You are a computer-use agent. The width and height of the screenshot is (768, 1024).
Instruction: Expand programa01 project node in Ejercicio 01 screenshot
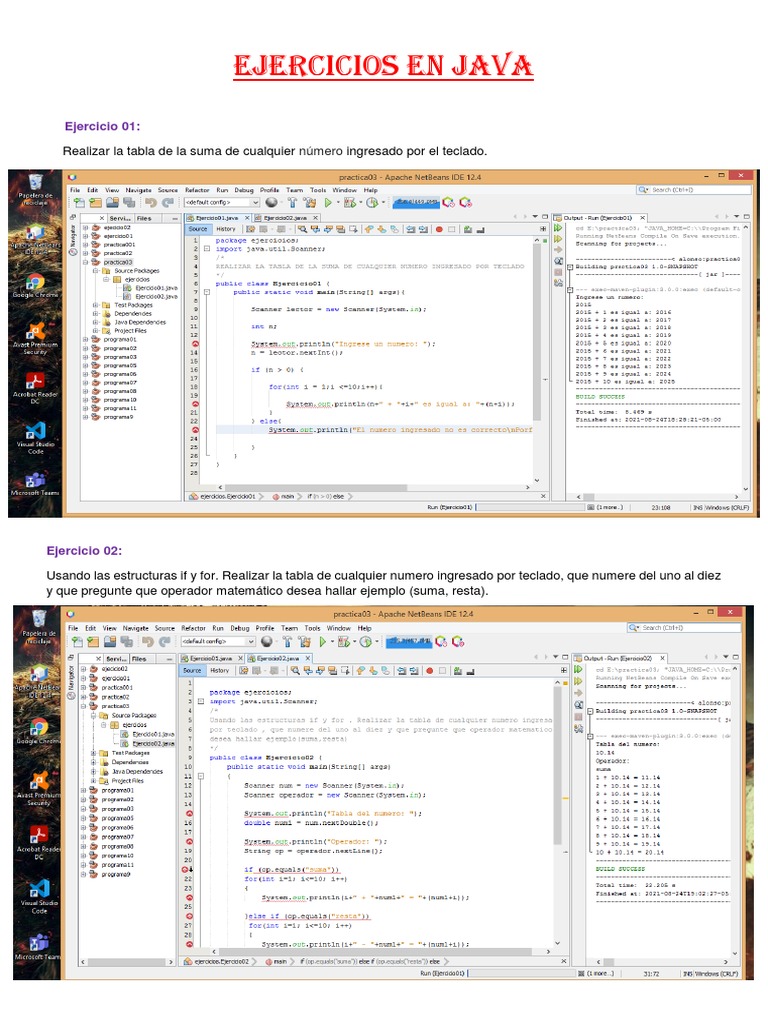click(x=85, y=340)
